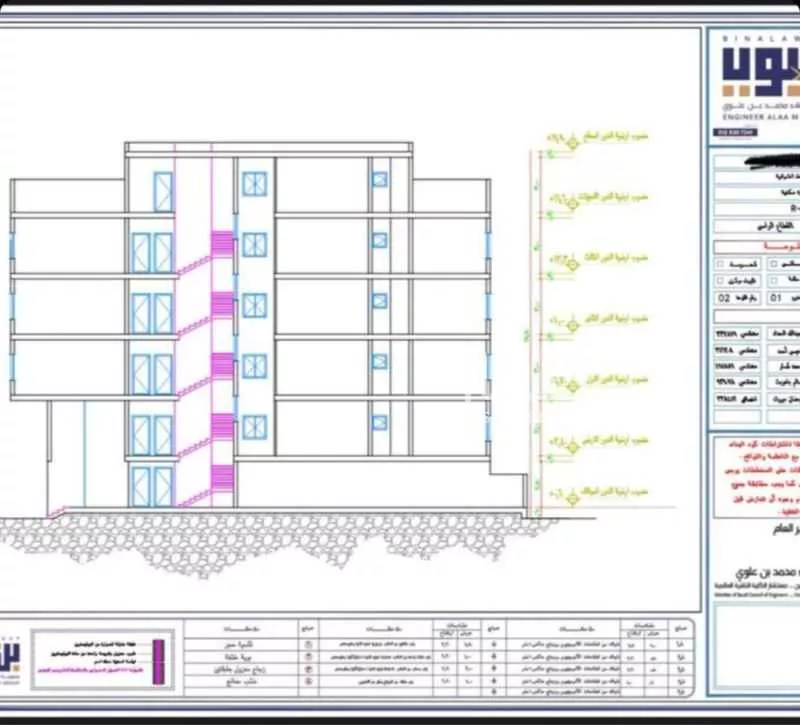Select the top magenta stair flight
800x725 pixels.
(x=222, y=244)
